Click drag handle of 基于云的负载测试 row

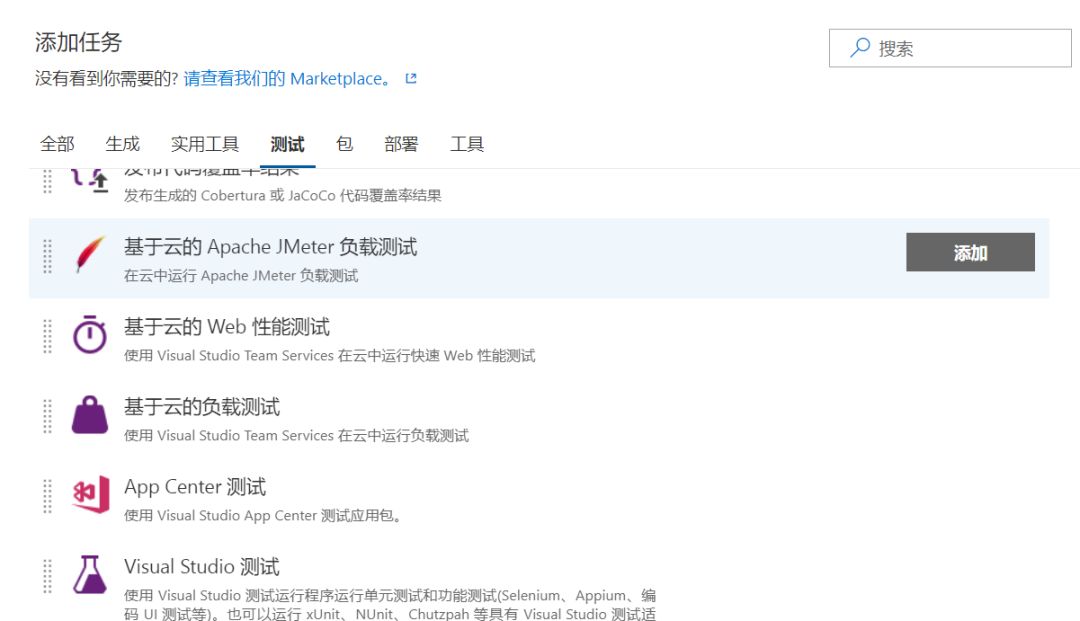(48, 416)
